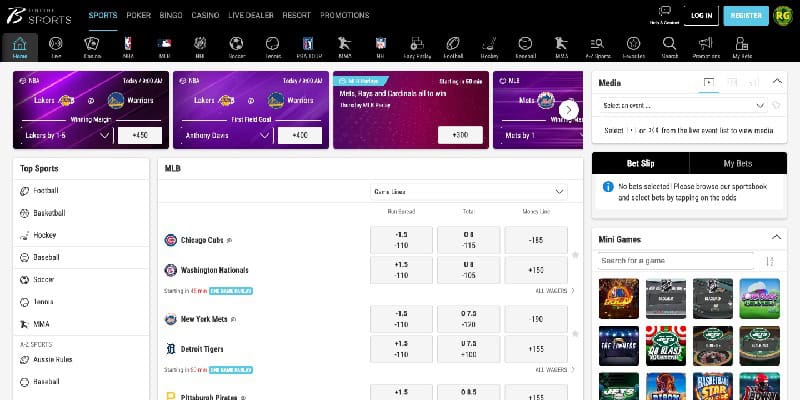800x400 pixels.
Task: Expand All Wagers for Mets vs Tigers
Action: (555, 370)
